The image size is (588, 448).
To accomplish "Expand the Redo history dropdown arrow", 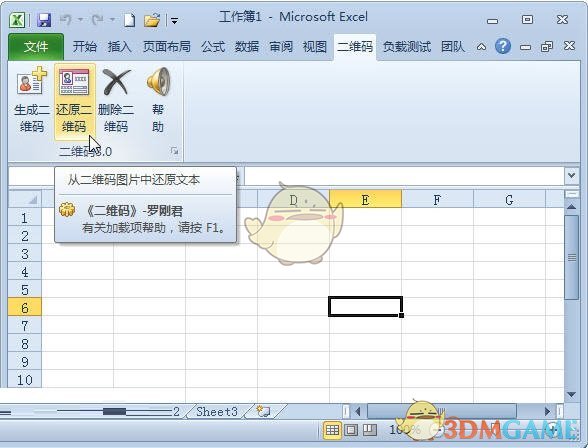I will (x=112, y=19).
